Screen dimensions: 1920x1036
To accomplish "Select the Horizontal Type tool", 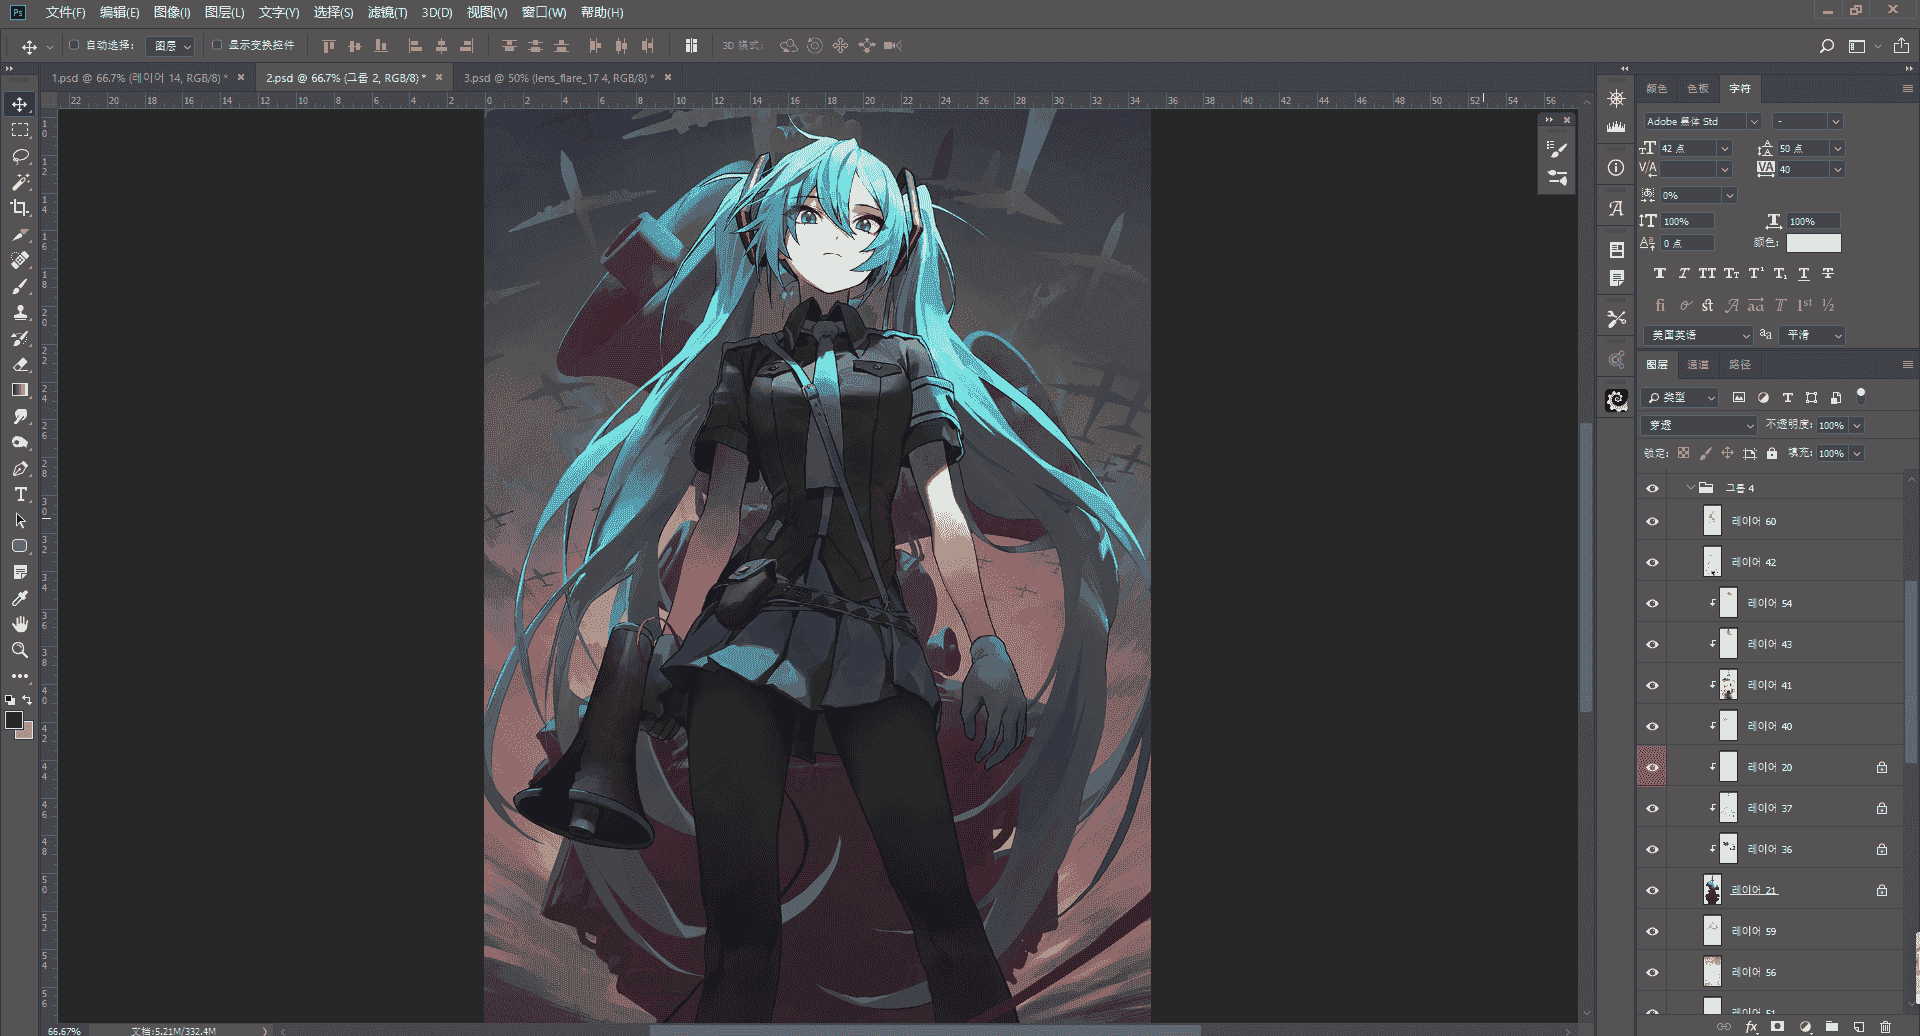I will 20,494.
